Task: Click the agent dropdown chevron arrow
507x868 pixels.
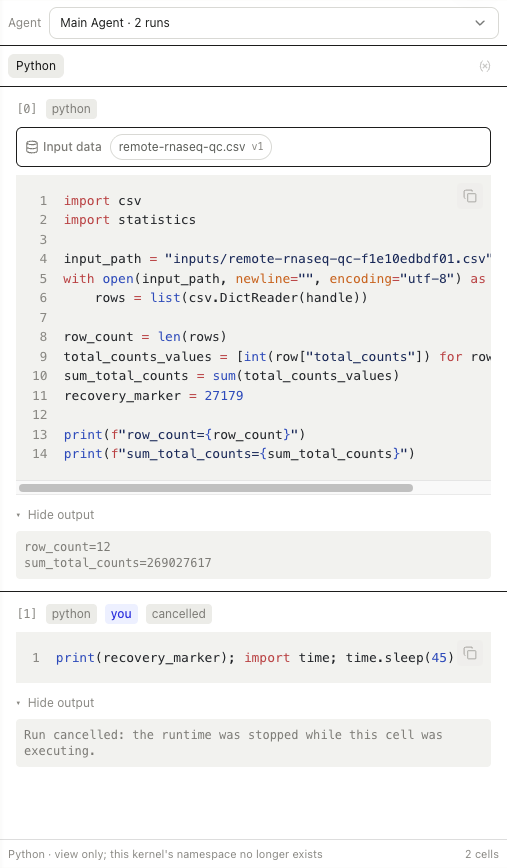Action: pos(480,23)
